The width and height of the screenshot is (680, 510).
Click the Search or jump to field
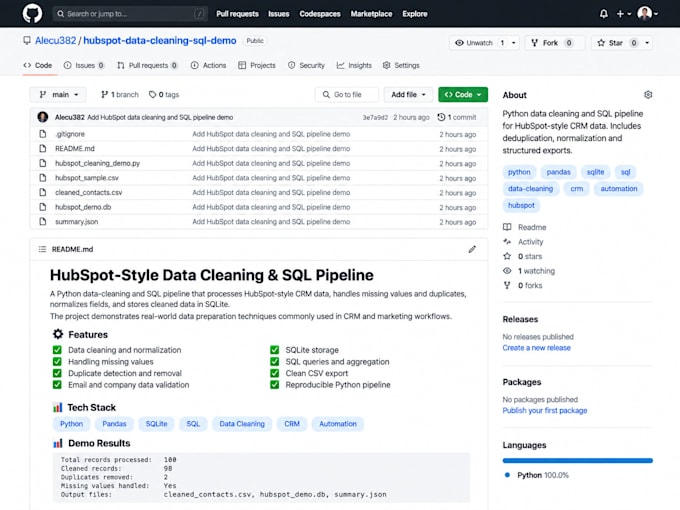coord(130,14)
